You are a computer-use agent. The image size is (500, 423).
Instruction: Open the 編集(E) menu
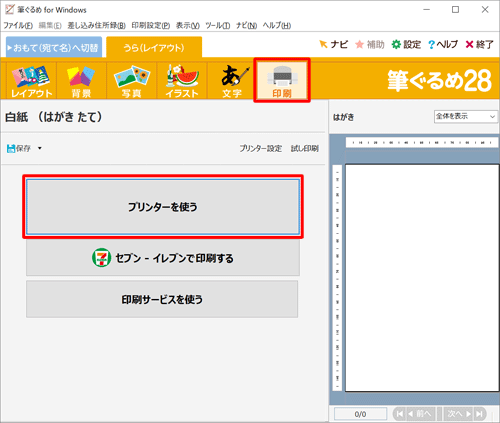(x=50, y=26)
